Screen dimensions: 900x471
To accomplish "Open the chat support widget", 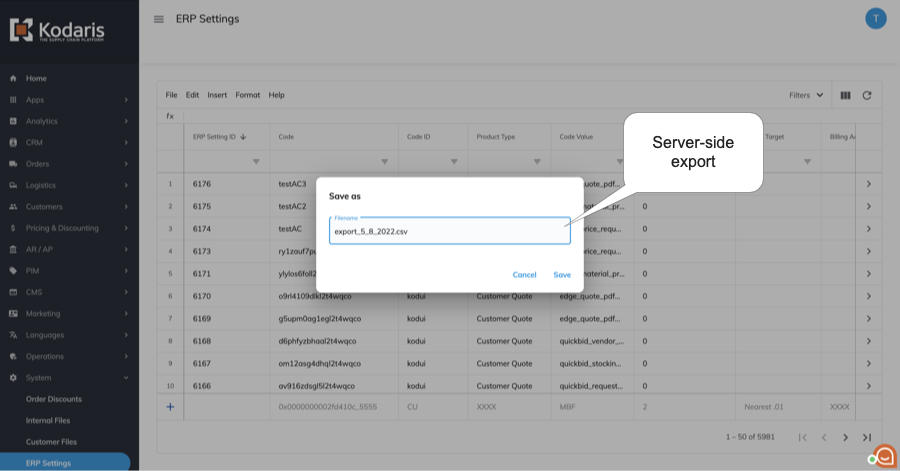I will tap(884, 457).
